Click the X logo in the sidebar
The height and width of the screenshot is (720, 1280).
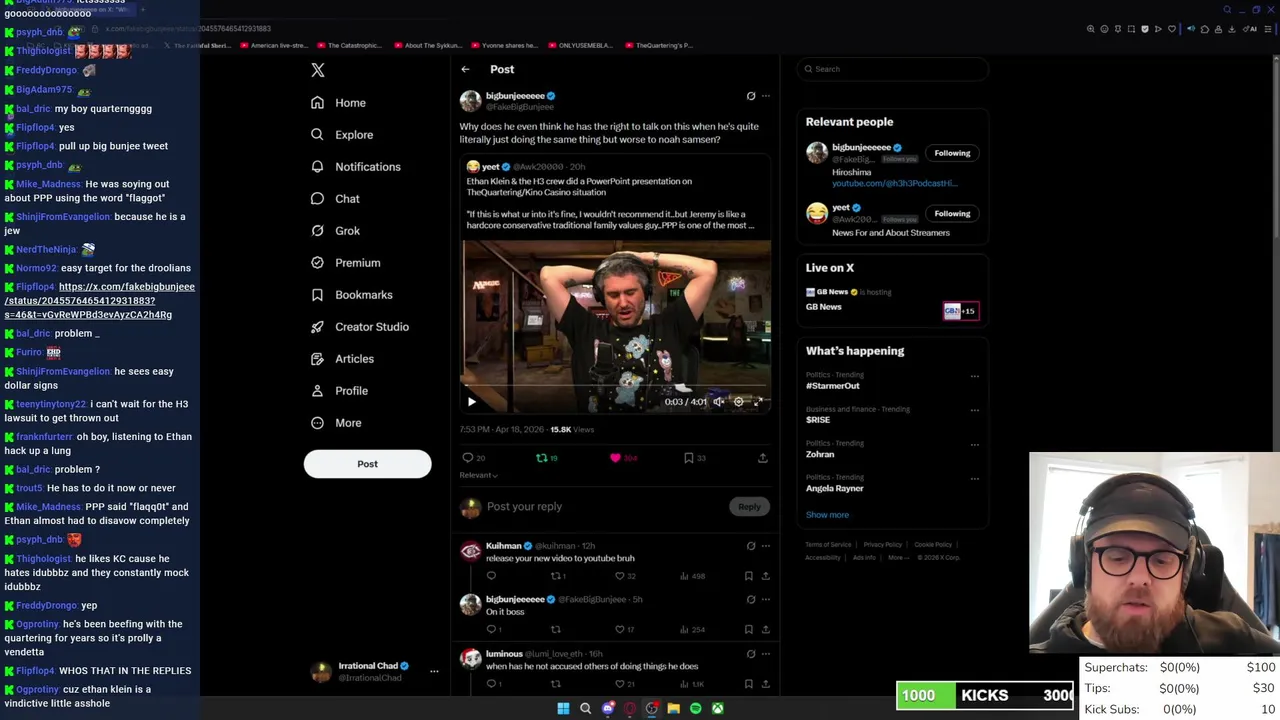[x=318, y=70]
